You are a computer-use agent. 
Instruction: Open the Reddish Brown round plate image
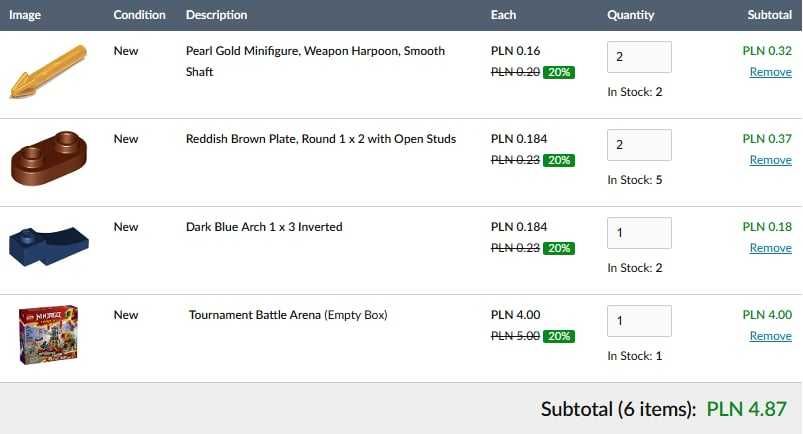click(49, 158)
